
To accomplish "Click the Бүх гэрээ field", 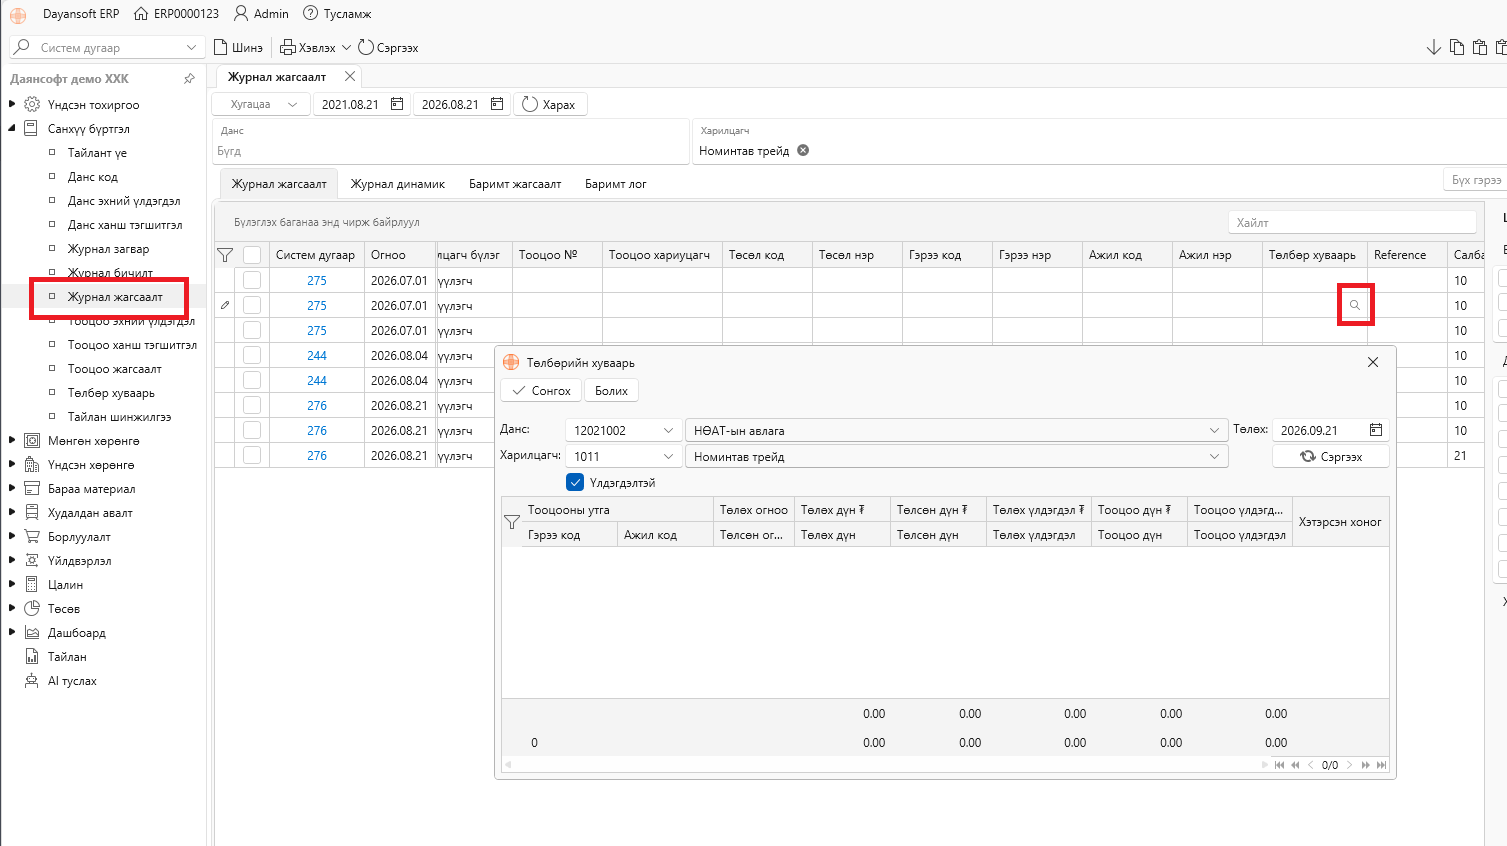I will pyautogui.click(x=1476, y=180).
